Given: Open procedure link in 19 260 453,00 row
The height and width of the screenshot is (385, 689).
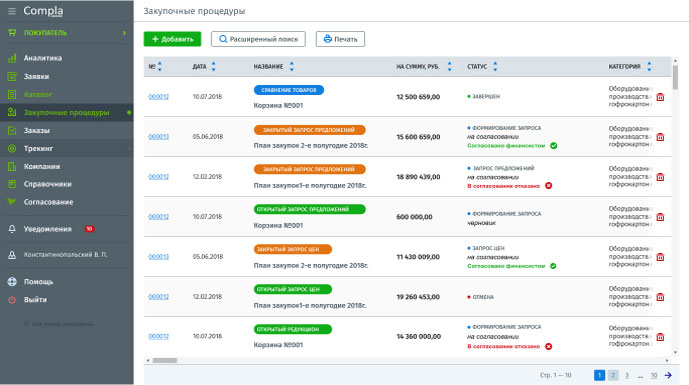Looking at the screenshot, I should pos(159,297).
